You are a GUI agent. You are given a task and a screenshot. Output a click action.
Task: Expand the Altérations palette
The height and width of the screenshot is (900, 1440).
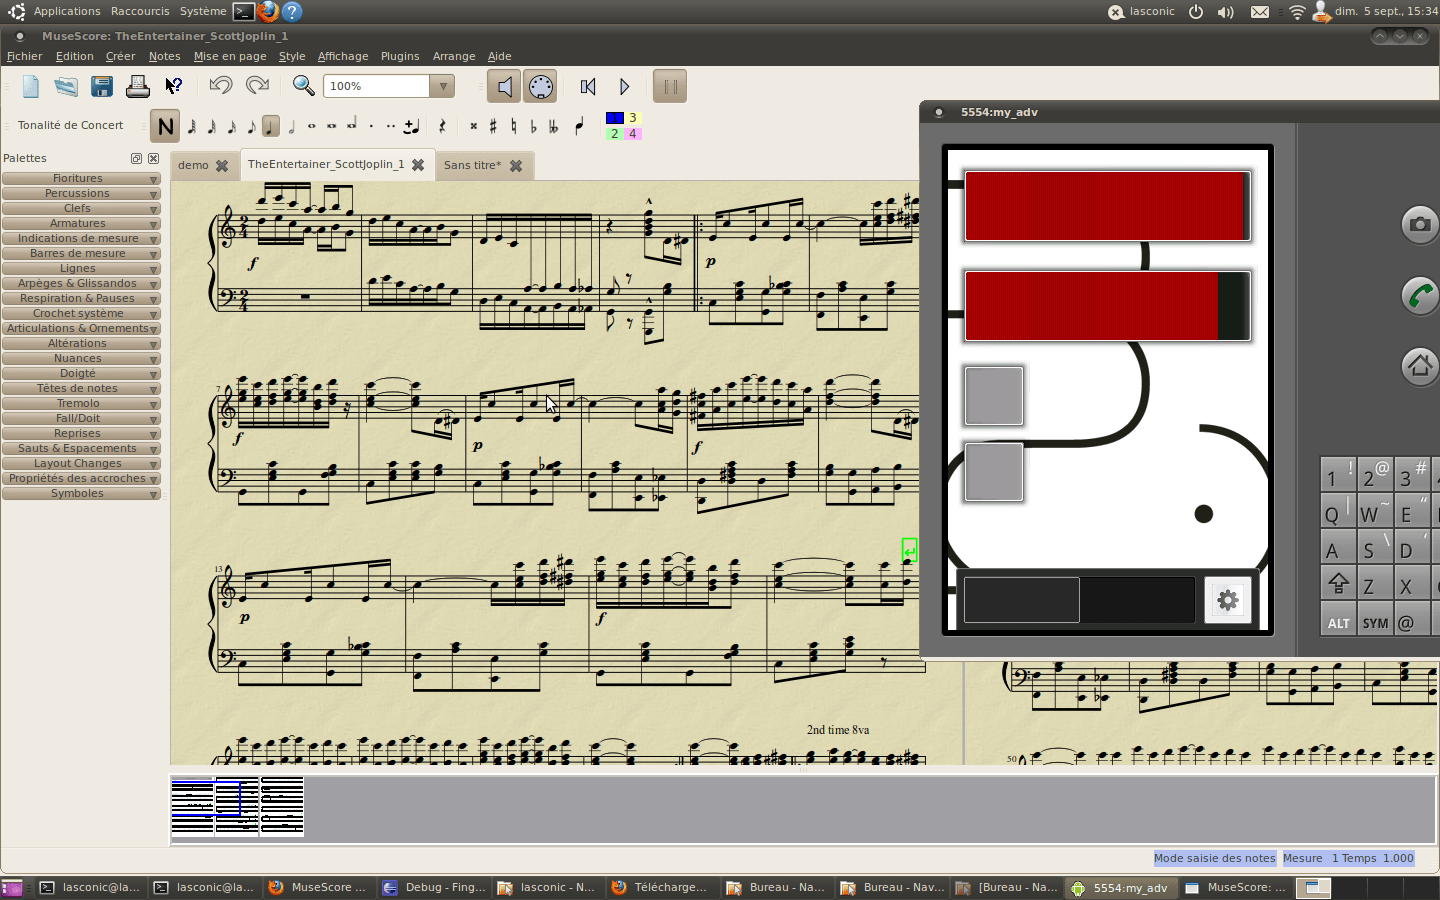point(81,343)
